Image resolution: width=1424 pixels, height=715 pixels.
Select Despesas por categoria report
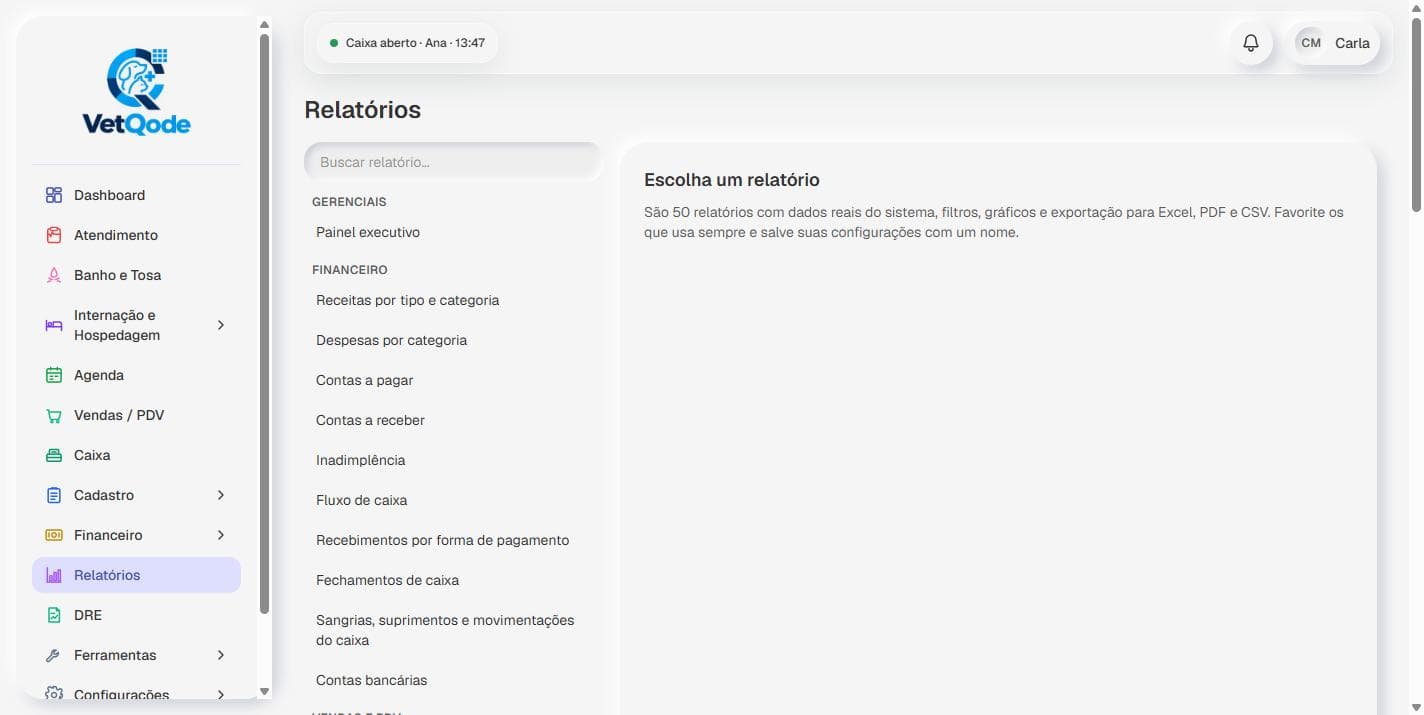(x=454, y=340)
